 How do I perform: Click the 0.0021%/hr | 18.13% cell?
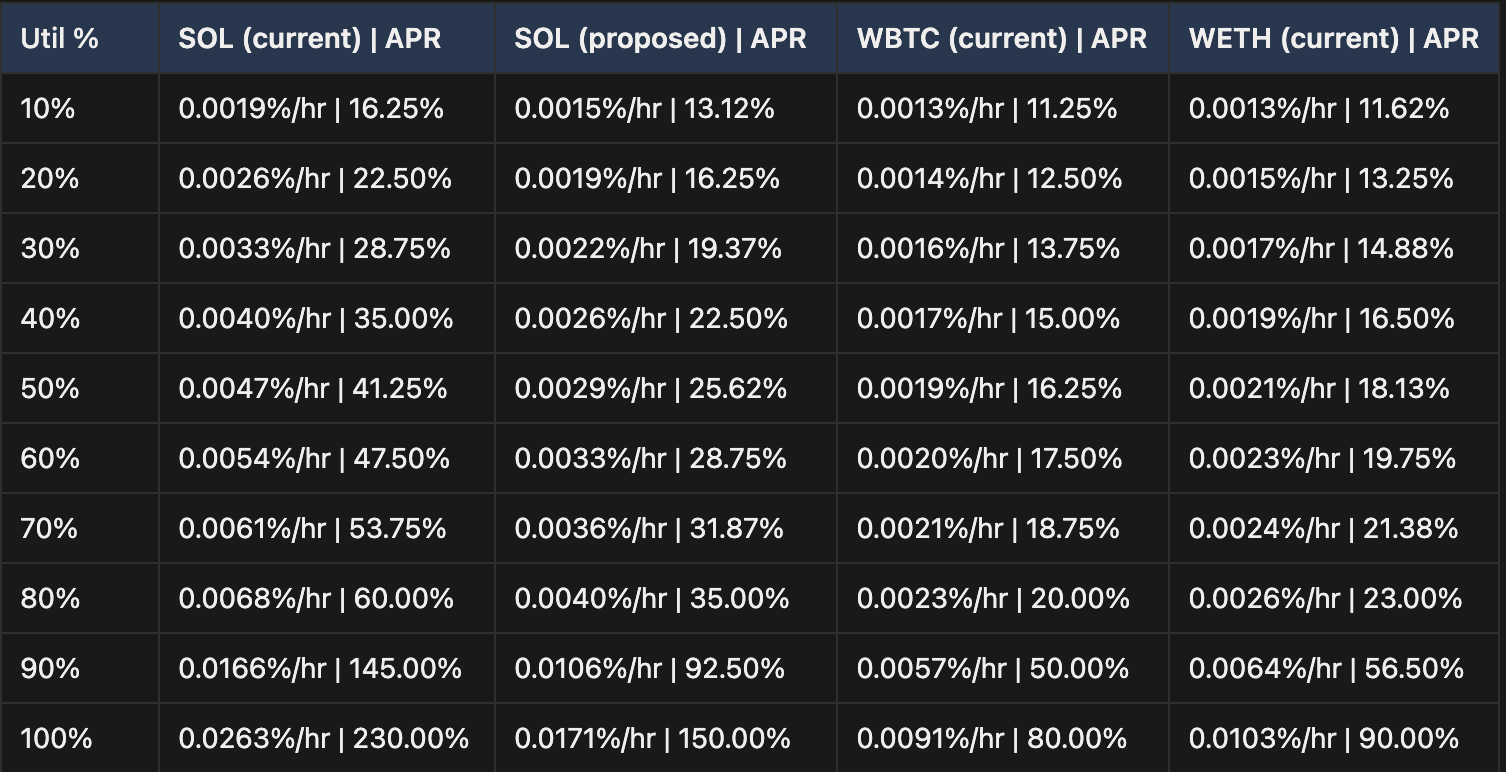pyautogui.click(x=1319, y=388)
